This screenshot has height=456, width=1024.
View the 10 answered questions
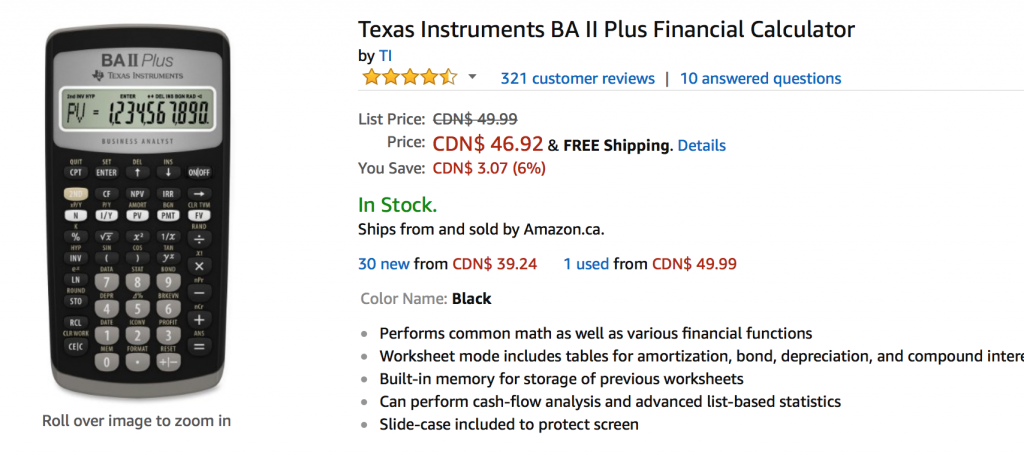760,78
